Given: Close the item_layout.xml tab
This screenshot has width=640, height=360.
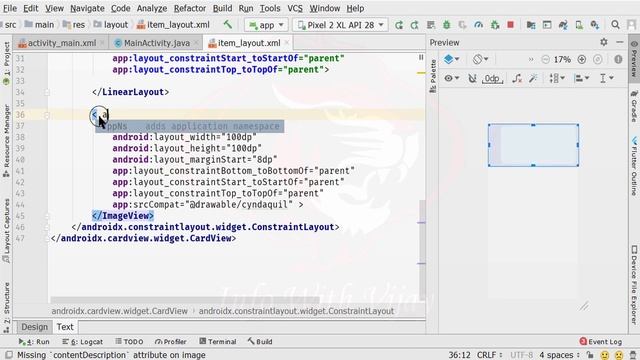Looking at the screenshot, I should click(x=287, y=43).
